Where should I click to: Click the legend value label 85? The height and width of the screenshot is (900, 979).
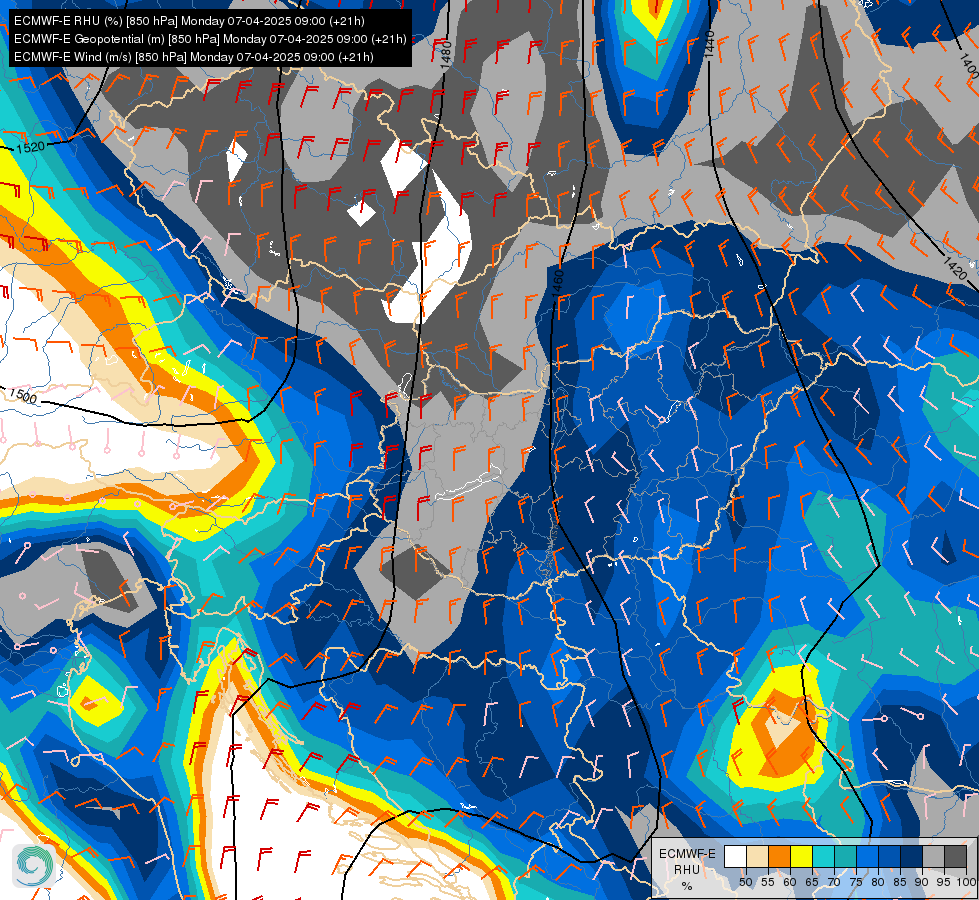pos(900,882)
